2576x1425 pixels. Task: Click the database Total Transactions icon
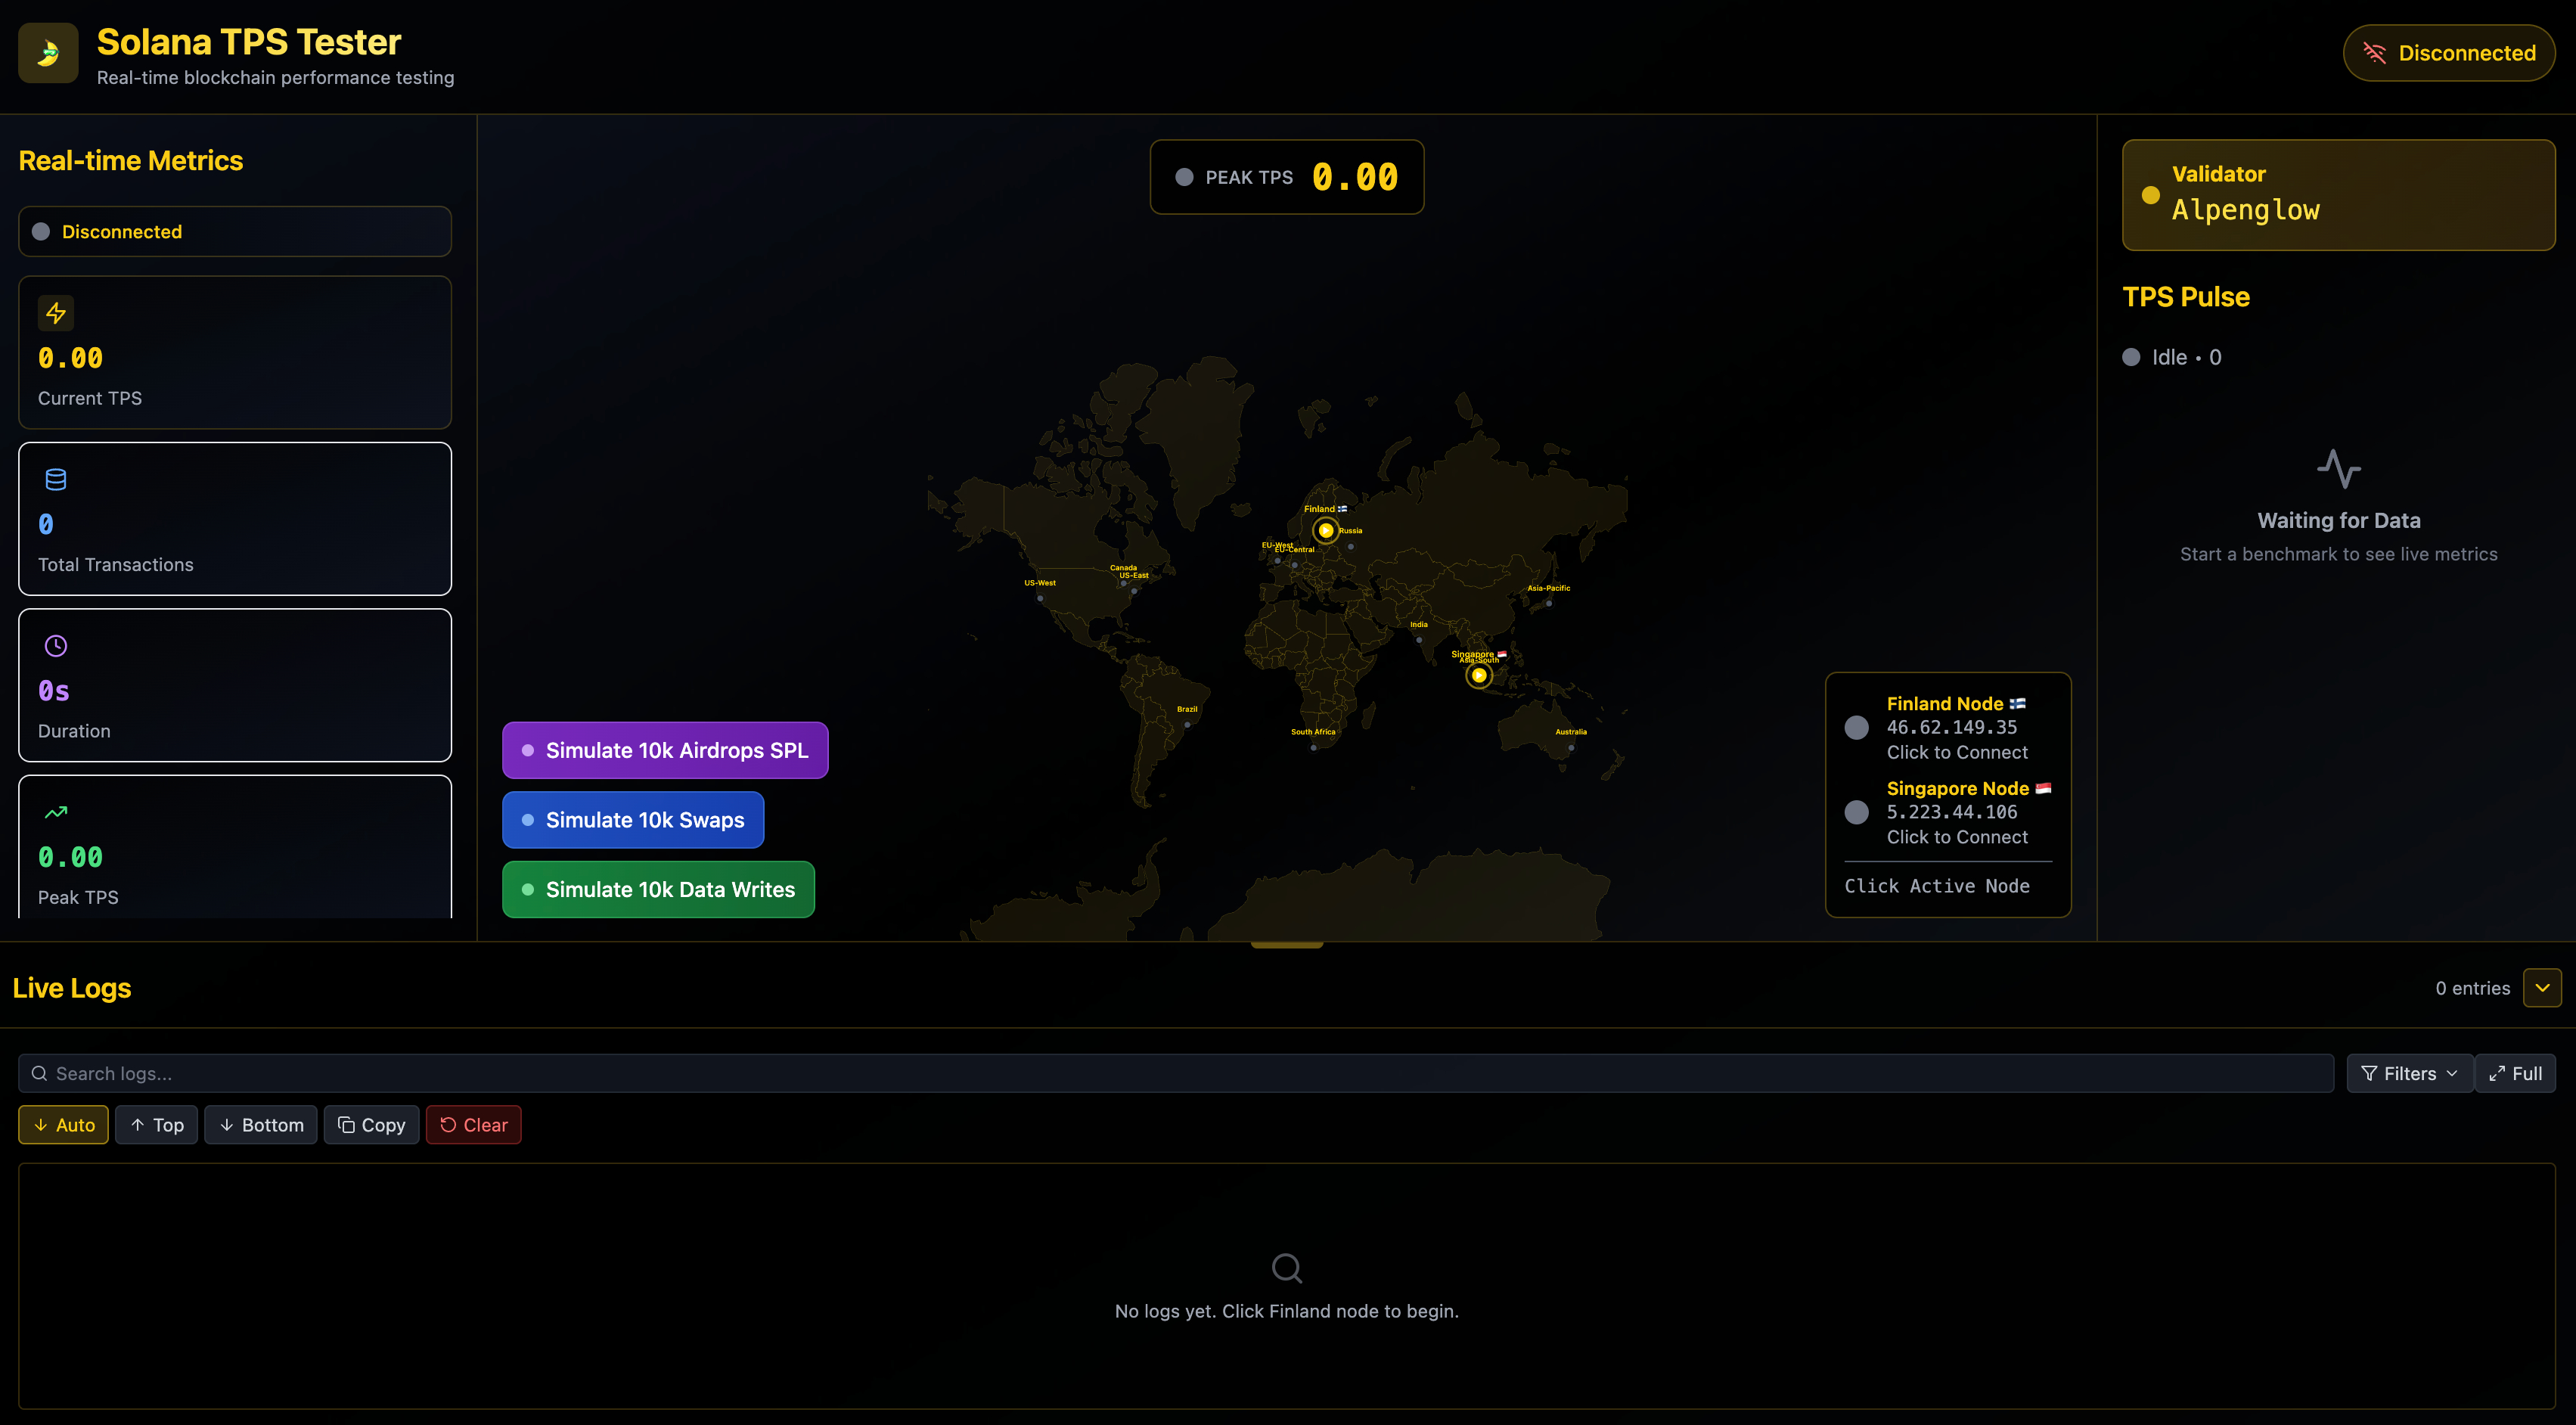coord(56,480)
